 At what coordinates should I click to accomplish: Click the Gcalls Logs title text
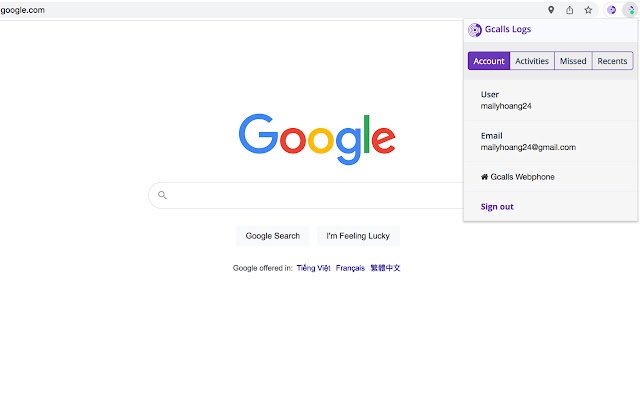[x=508, y=29]
